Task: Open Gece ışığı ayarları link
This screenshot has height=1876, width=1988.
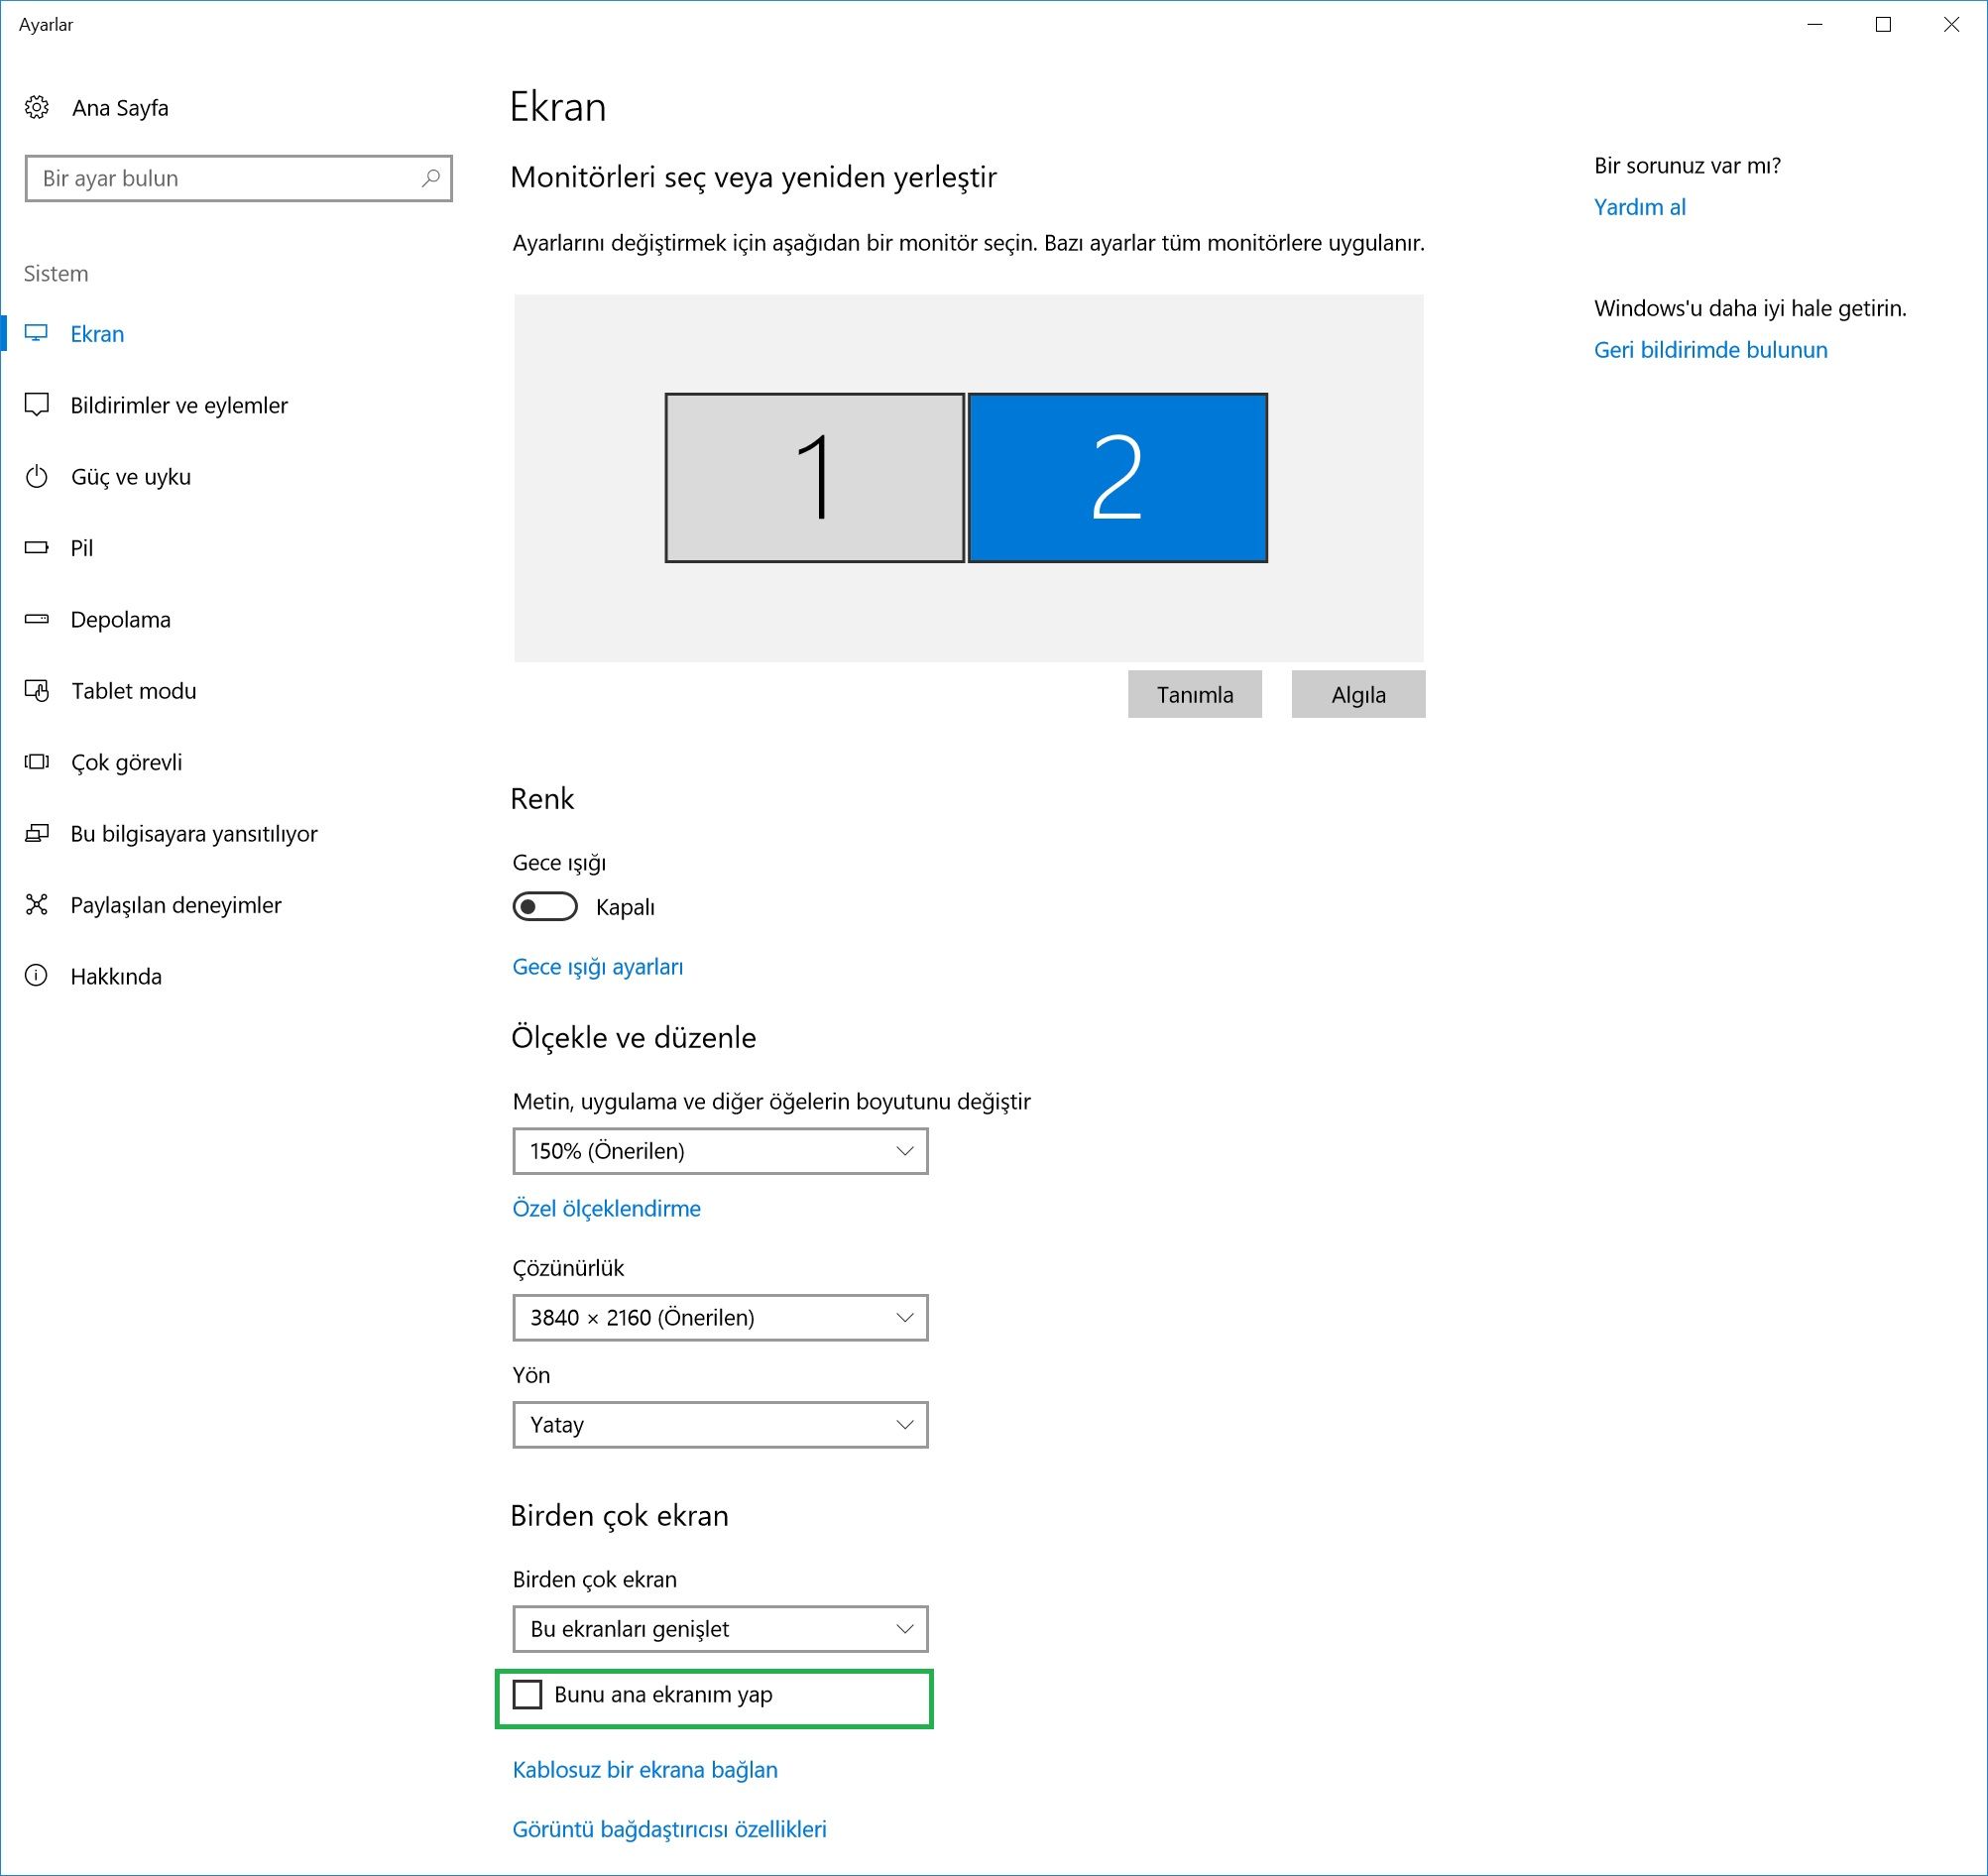Action: [597, 967]
